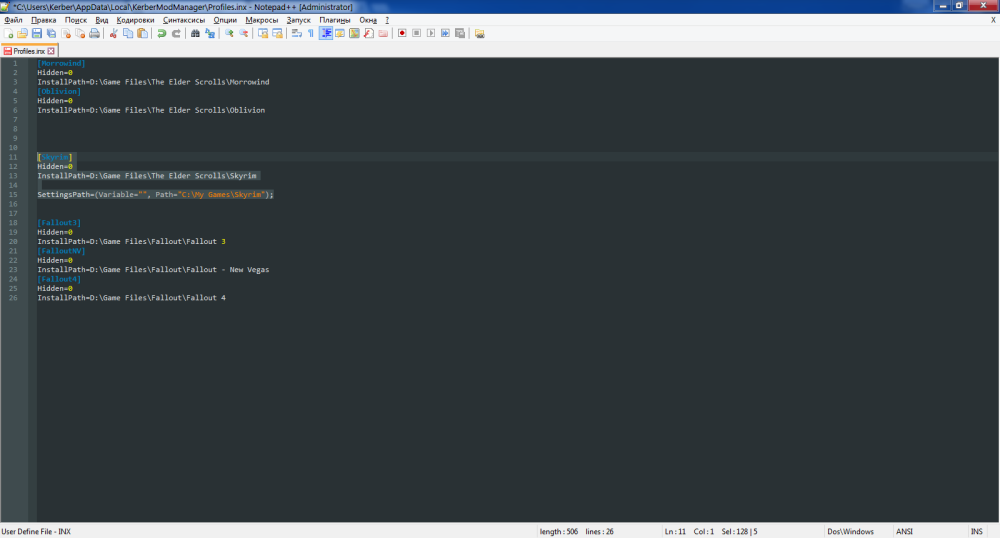This screenshot has height=538, width=1000.
Task: Click the macro Playback icon
Action: [431, 33]
